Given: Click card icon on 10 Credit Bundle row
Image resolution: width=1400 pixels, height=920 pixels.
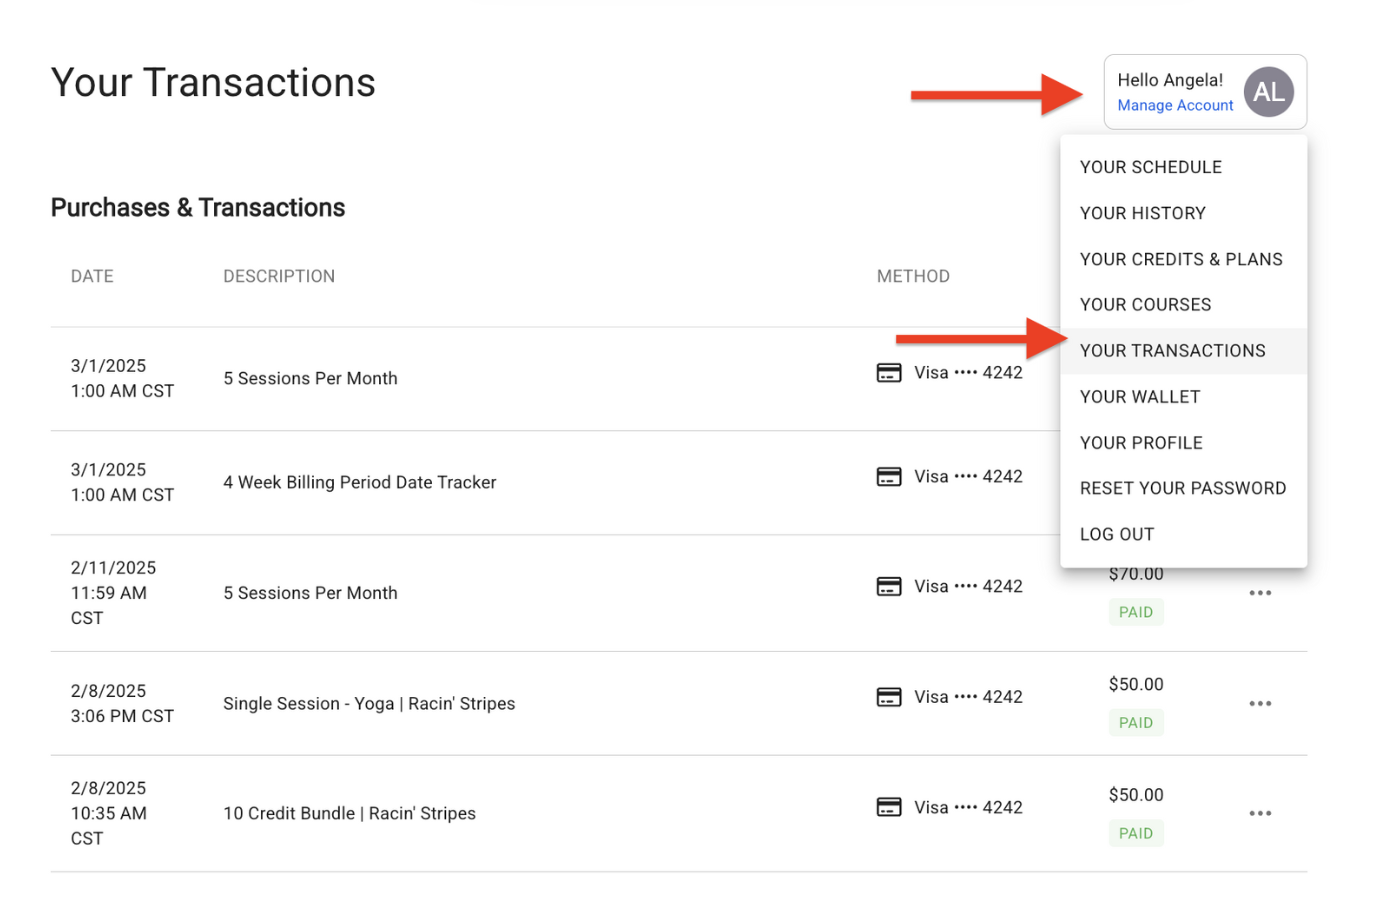Looking at the screenshot, I should coord(888,807).
